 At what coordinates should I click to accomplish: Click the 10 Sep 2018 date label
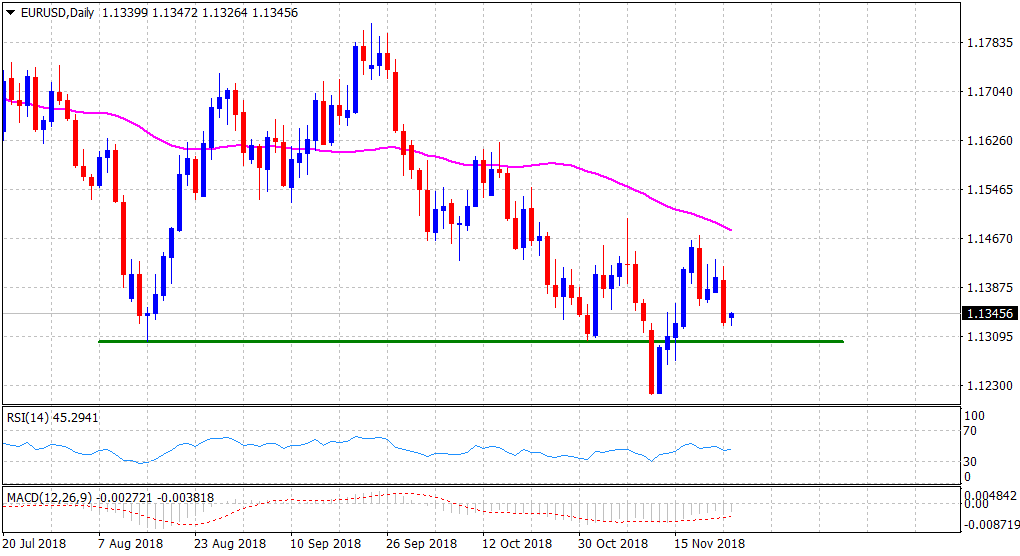click(325, 543)
